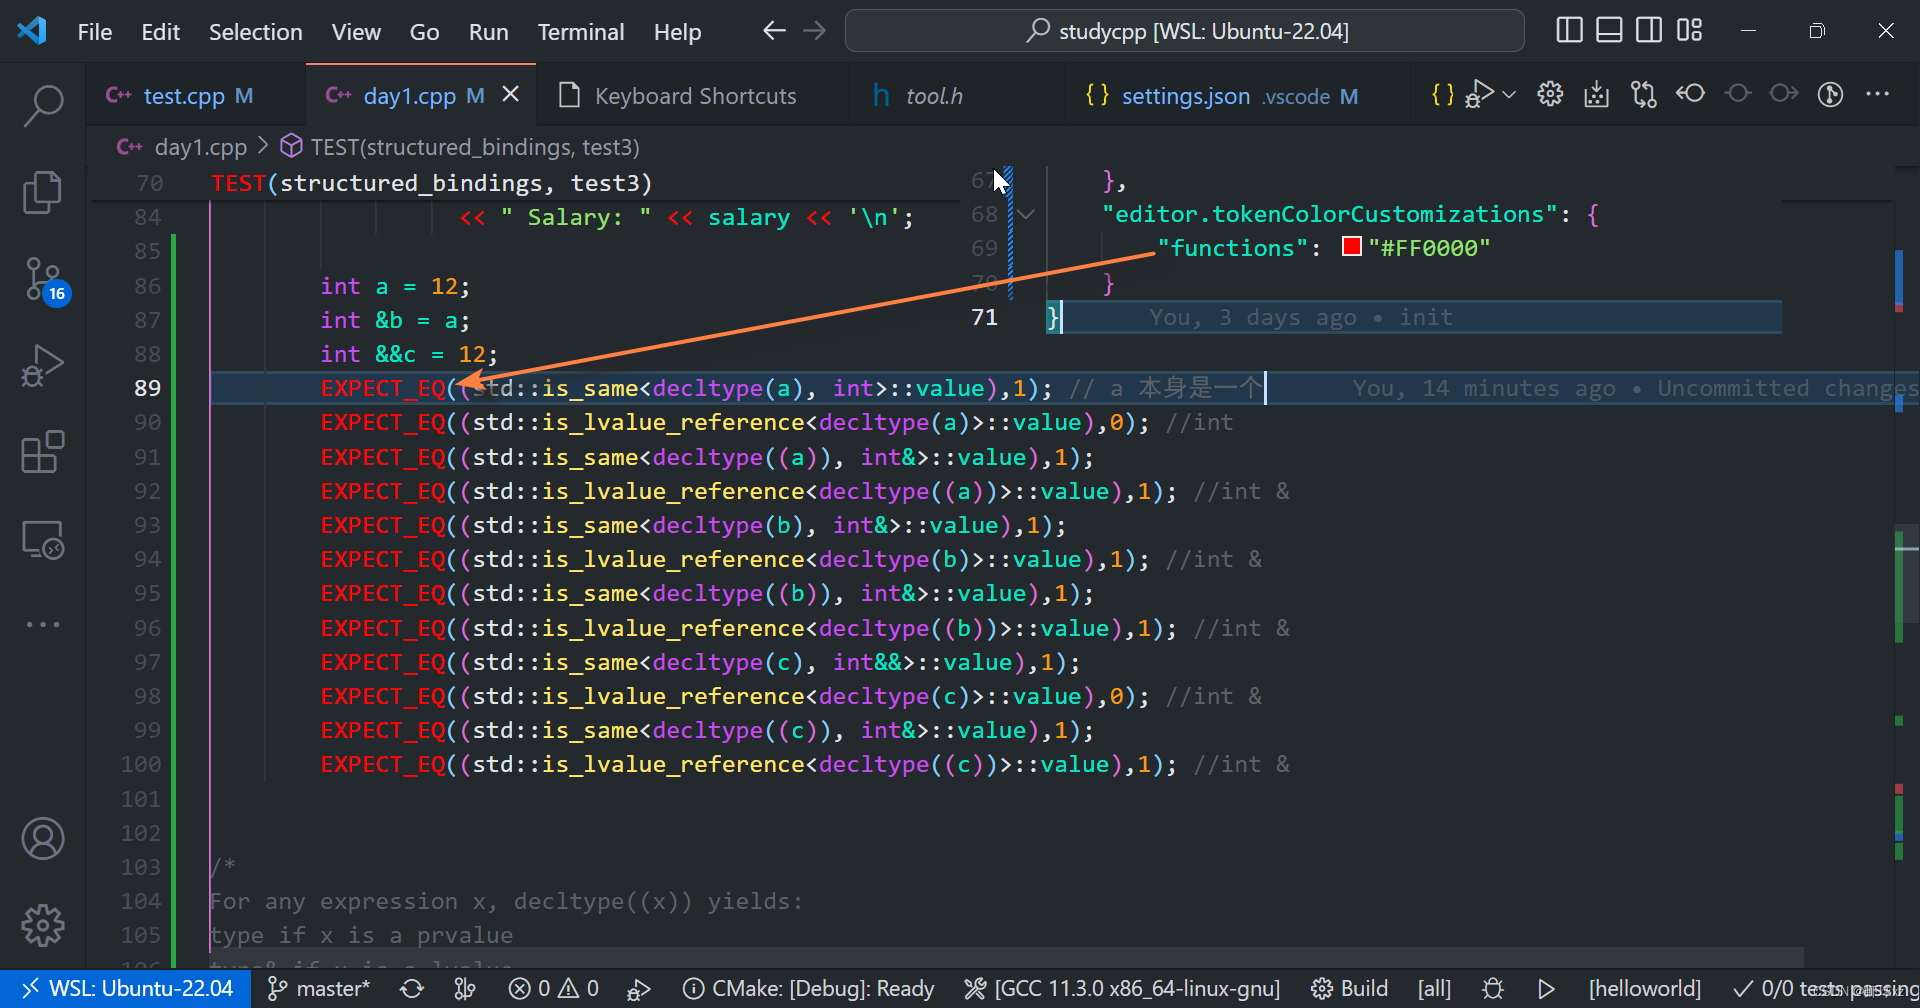Go to previous change arrow-circle icon
1920x1008 pixels.
(x=1691, y=94)
